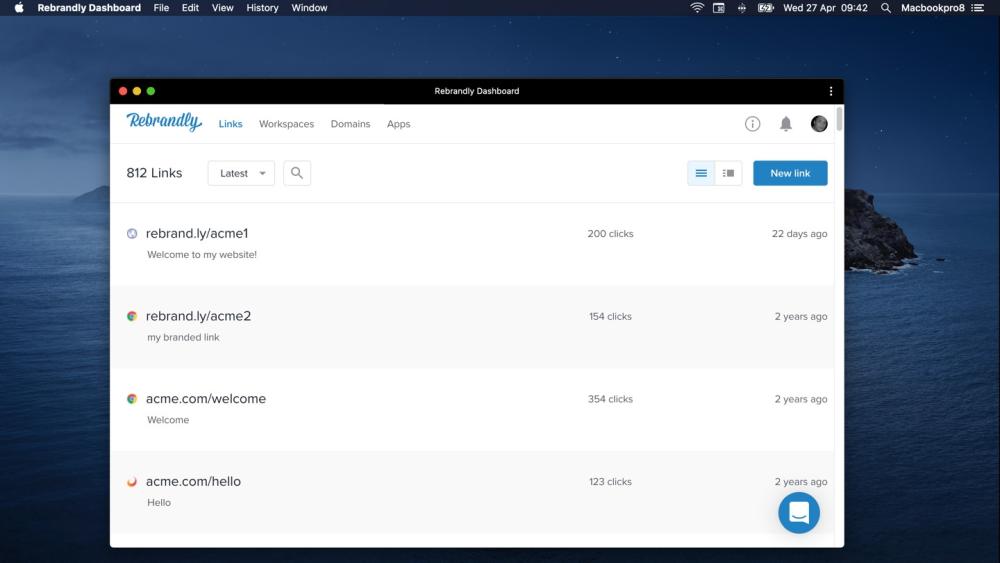Go to the Domains tab
The width and height of the screenshot is (1000, 563).
350,124
